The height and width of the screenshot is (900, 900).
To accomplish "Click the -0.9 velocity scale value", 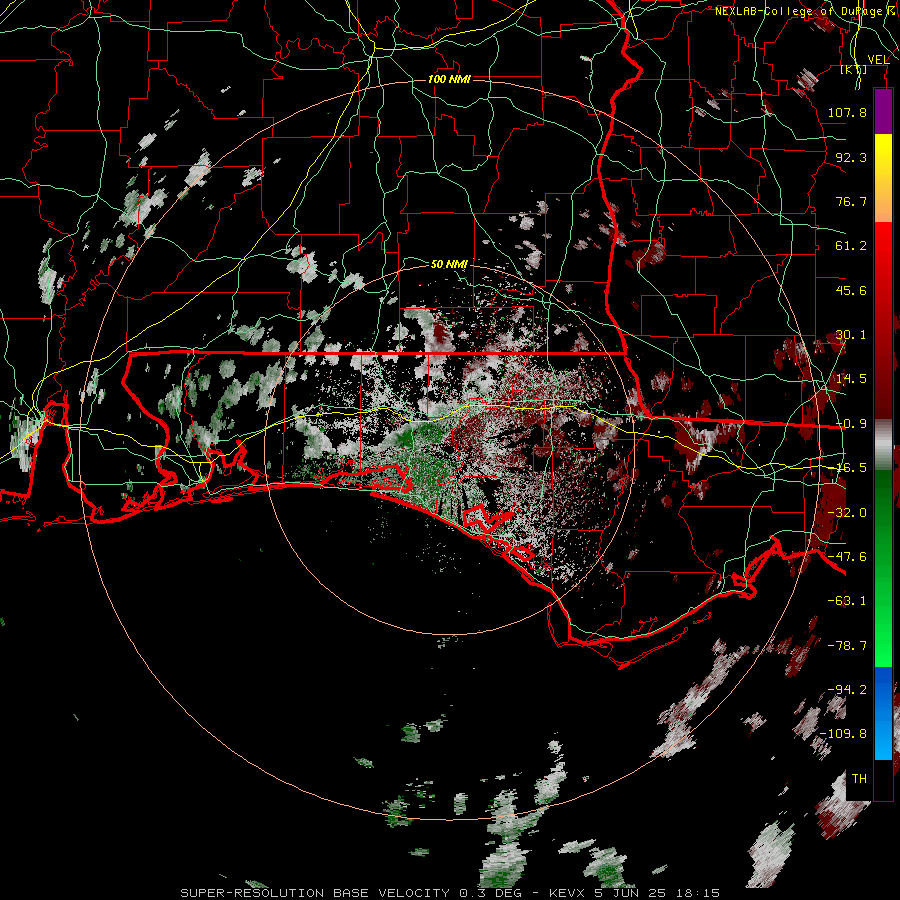I will pyautogui.click(x=851, y=424).
